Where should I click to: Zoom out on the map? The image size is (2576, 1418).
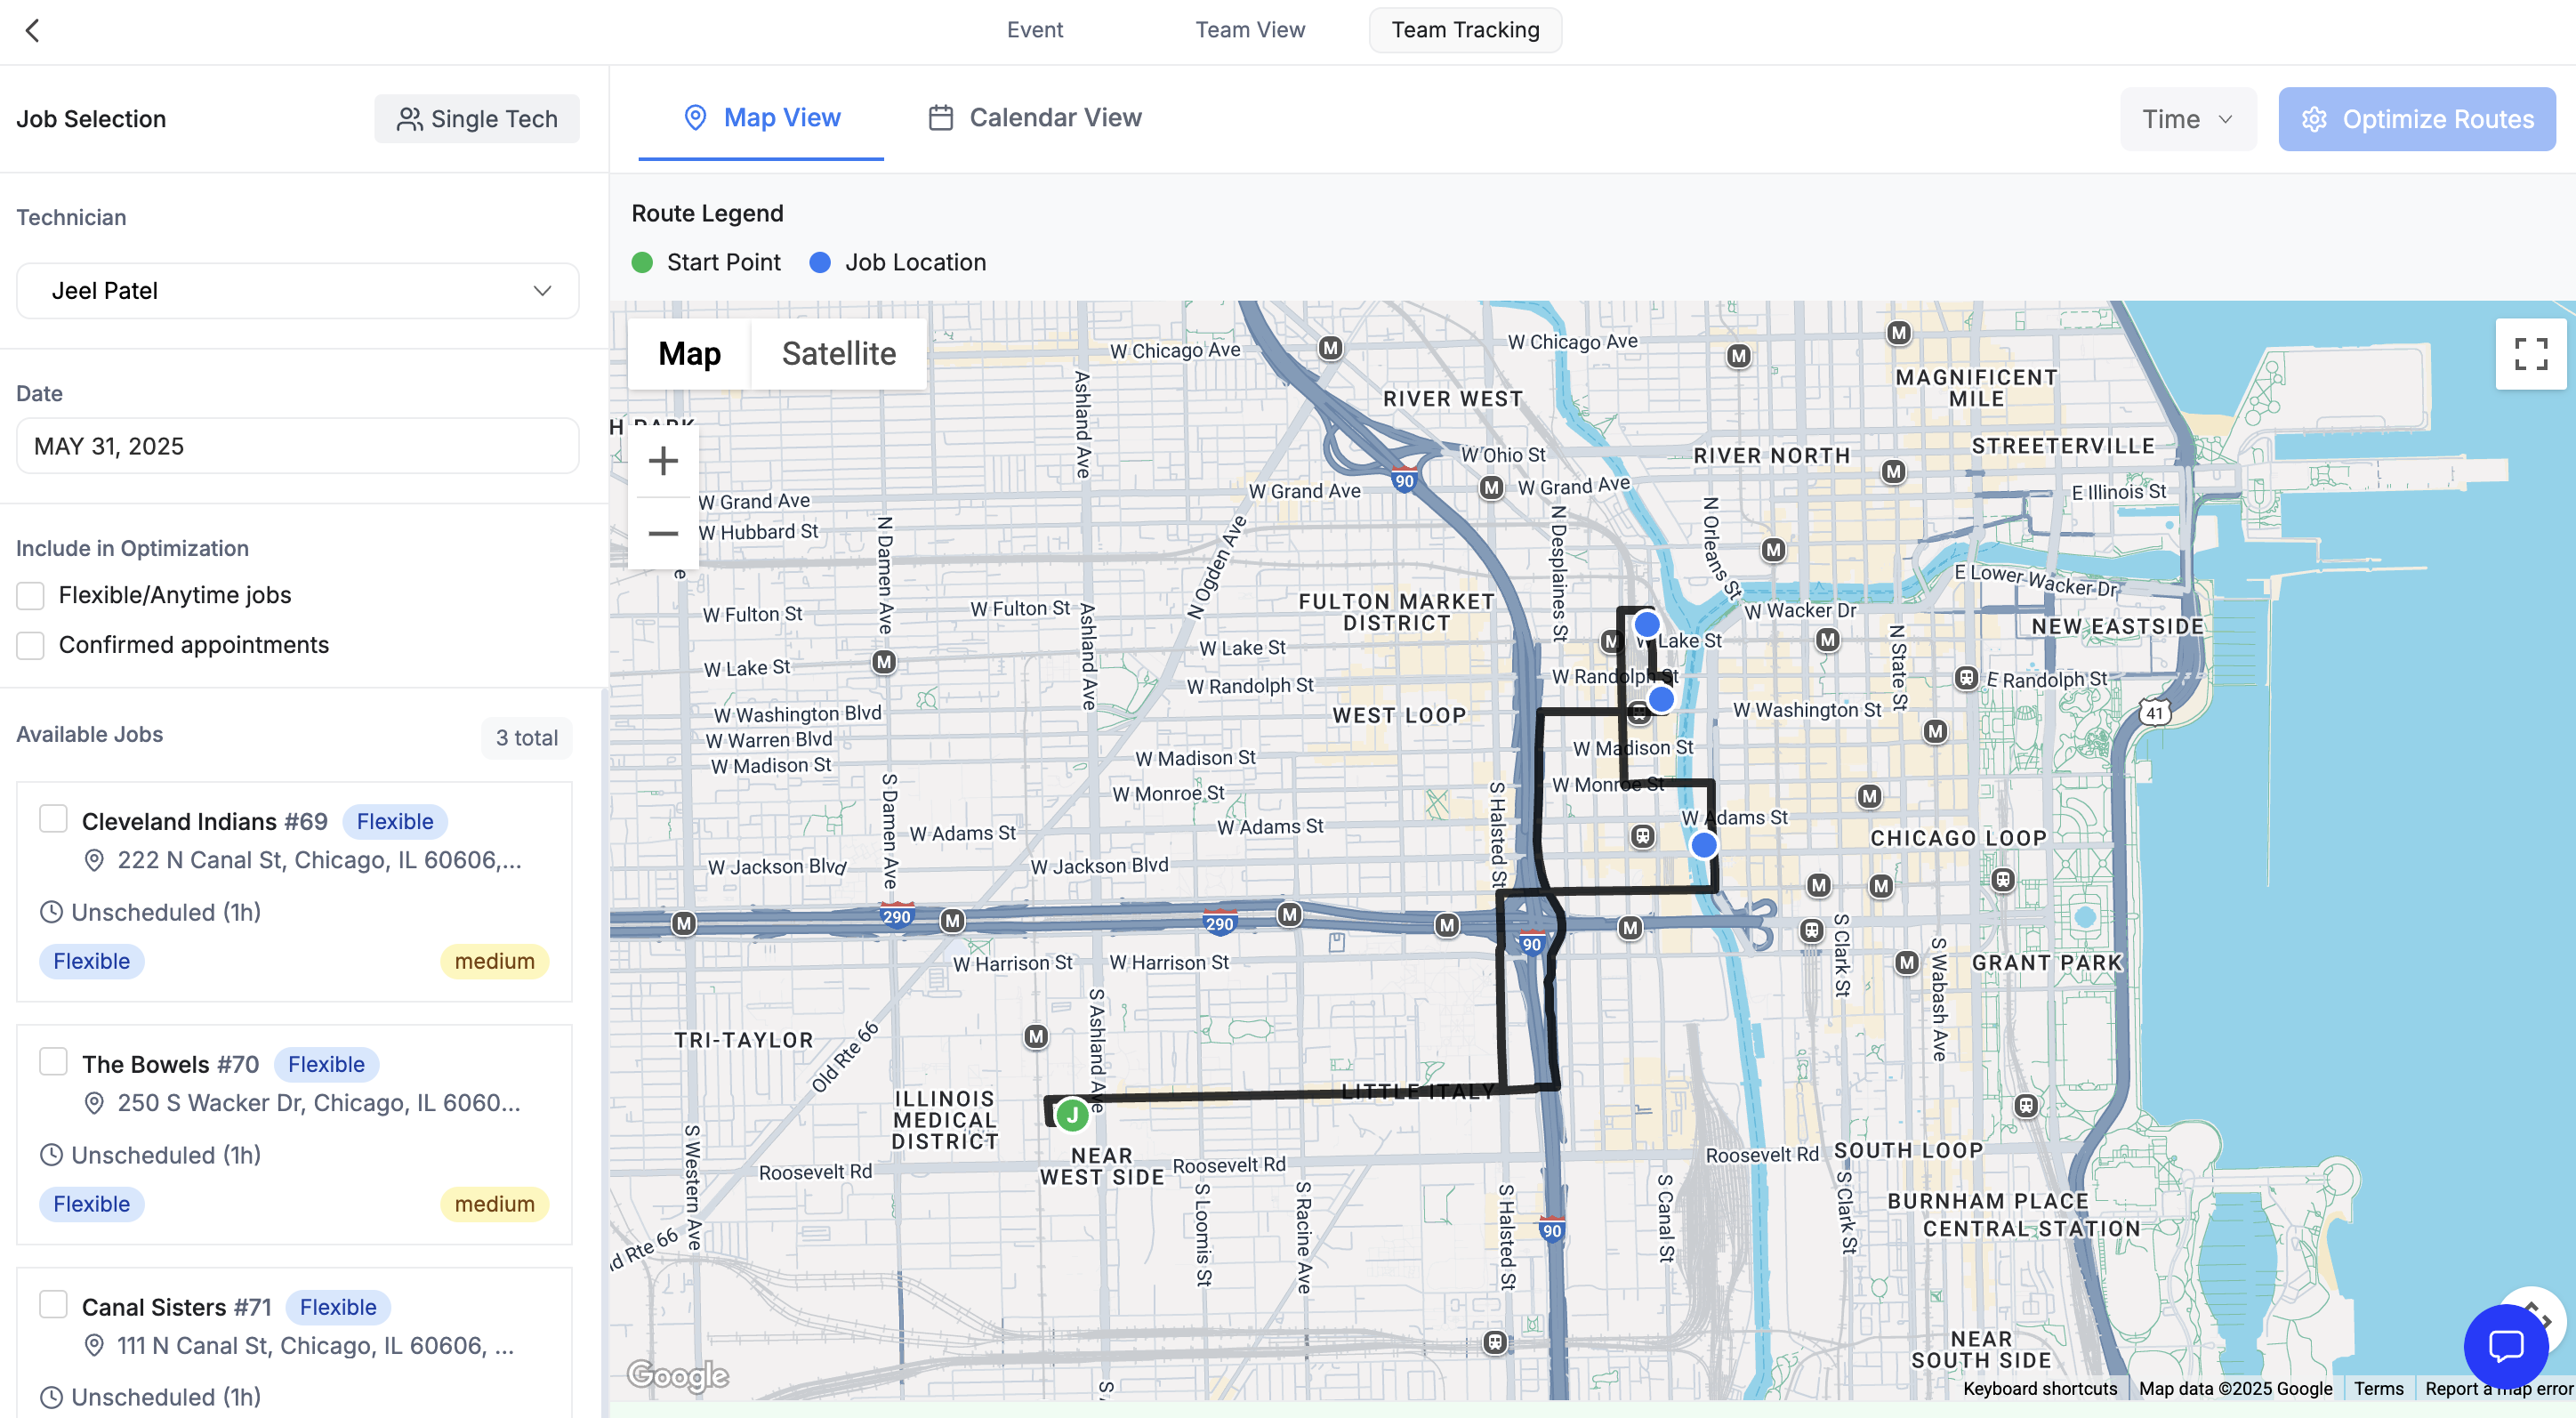coord(663,534)
